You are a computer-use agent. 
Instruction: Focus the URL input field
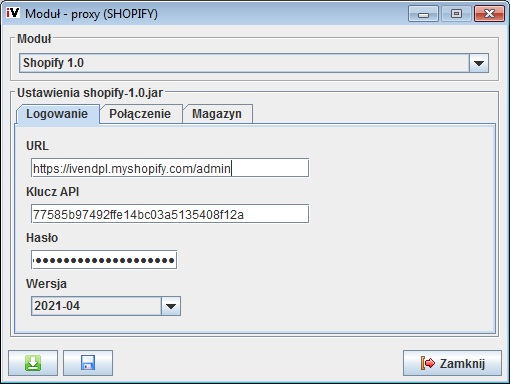pos(170,168)
